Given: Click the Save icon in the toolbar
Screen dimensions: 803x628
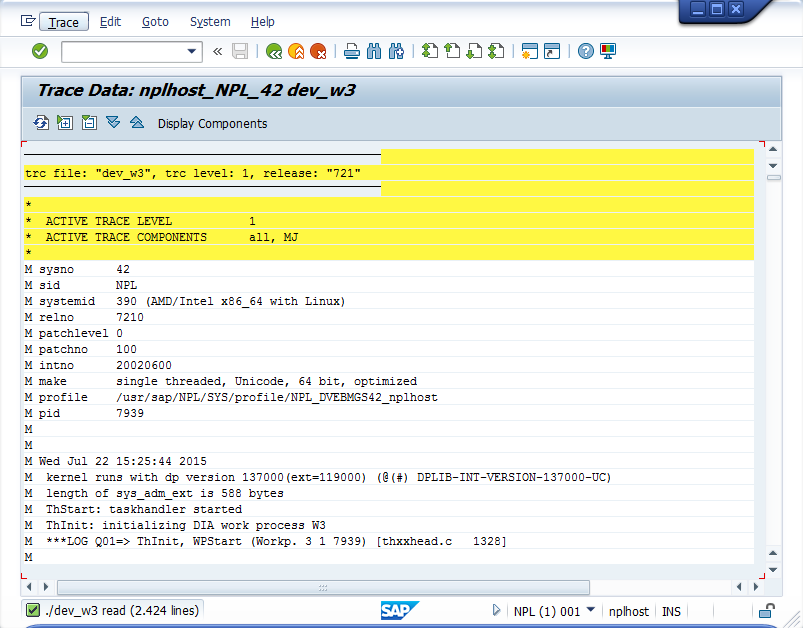Looking at the screenshot, I should tap(240, 51).
